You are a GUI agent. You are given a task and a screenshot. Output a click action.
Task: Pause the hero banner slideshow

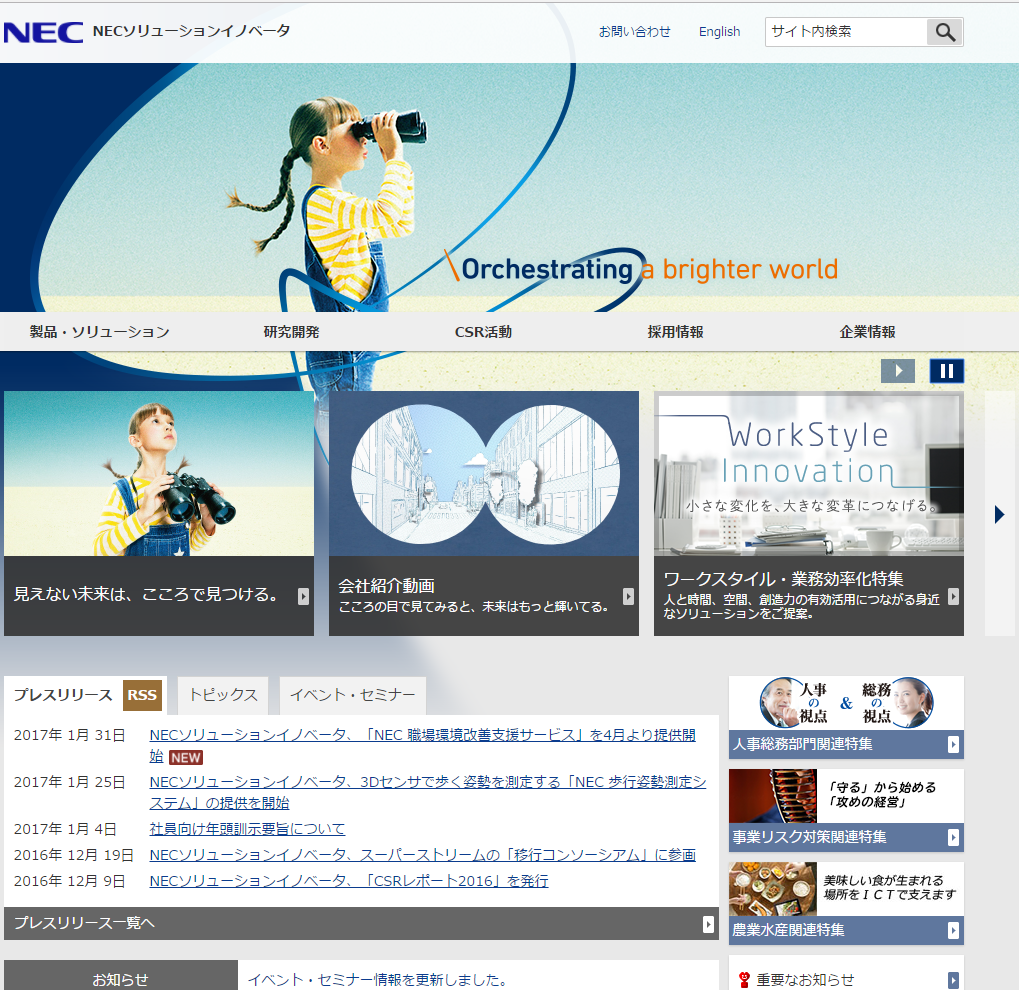pyautogui.click(x=946, y=371)
